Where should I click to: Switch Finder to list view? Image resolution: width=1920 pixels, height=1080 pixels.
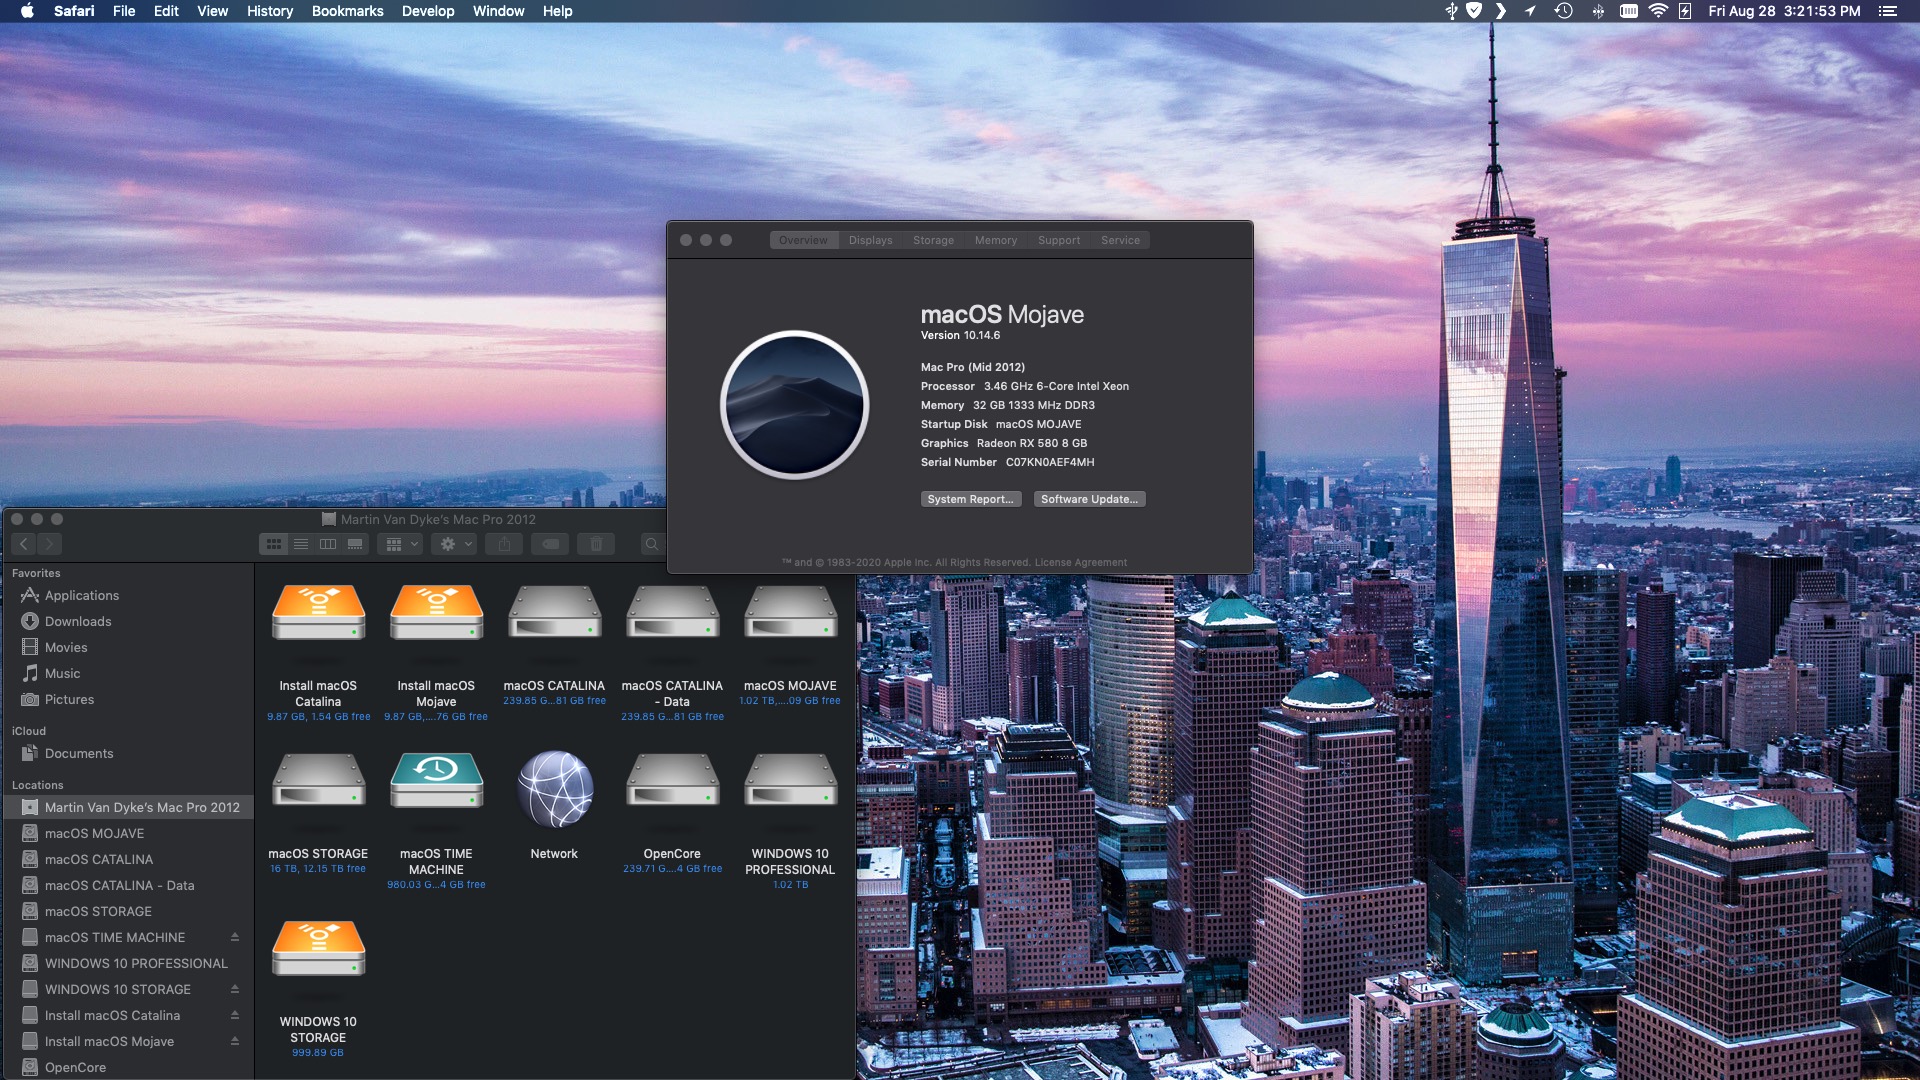[x=301, y=544]
